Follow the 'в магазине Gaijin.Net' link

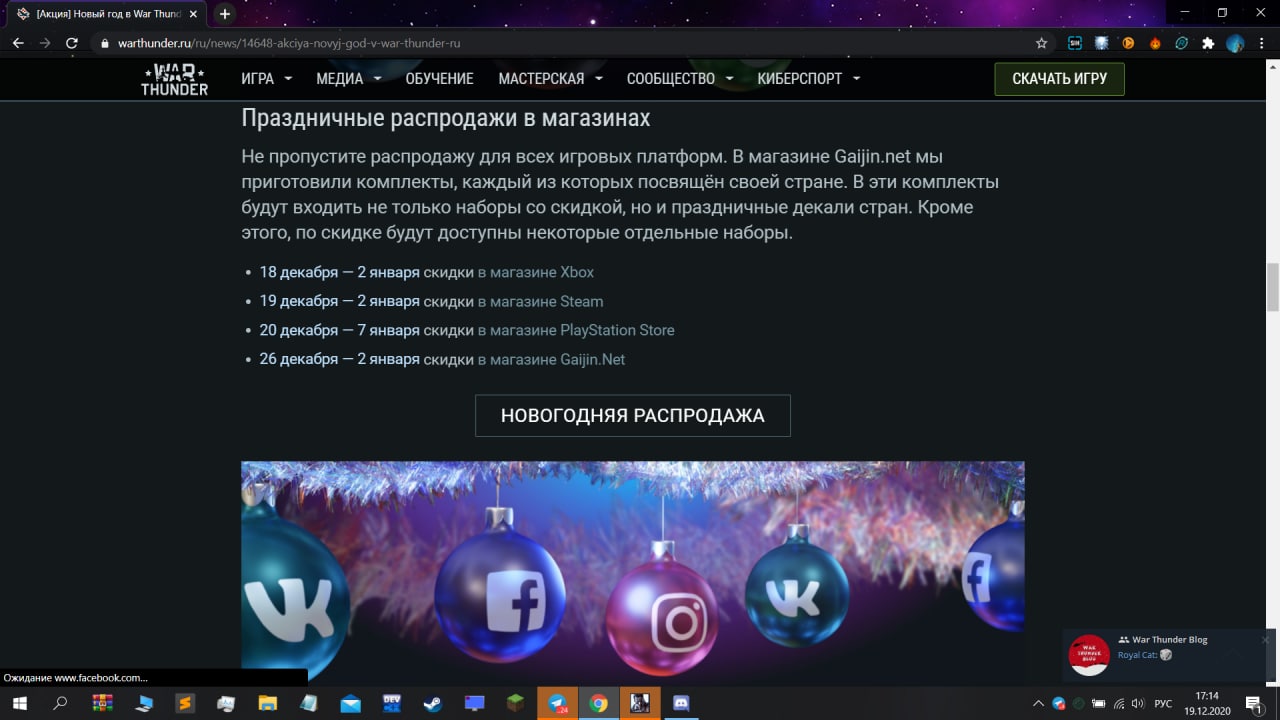[551, 359]
